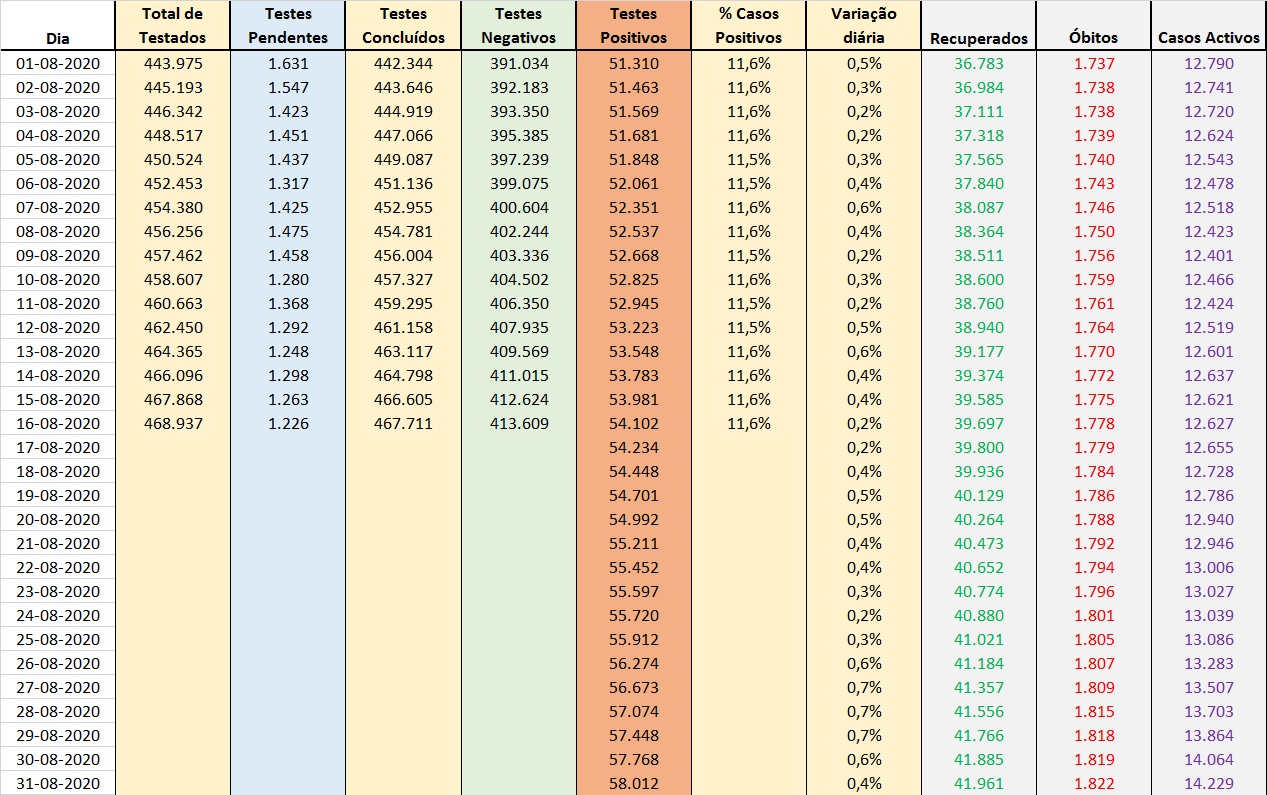Select negative tests value 413.609
Viewport: 1267px width, 795px height.
[x=519, y=424]
